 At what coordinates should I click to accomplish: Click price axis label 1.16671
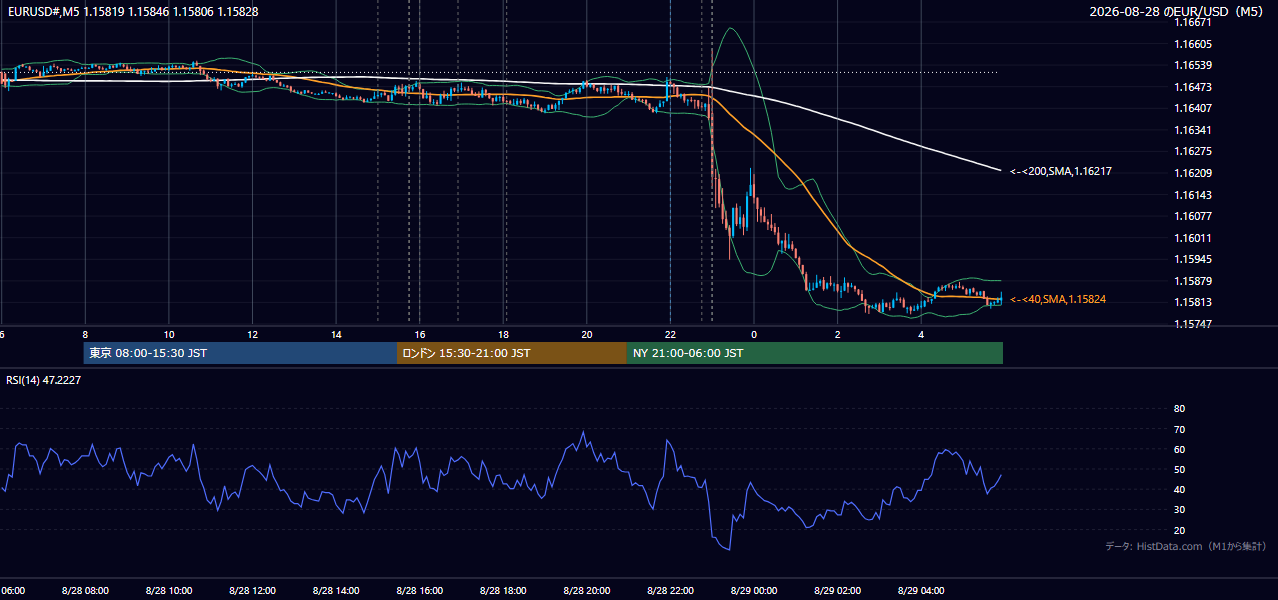[x=1192, y=22]
